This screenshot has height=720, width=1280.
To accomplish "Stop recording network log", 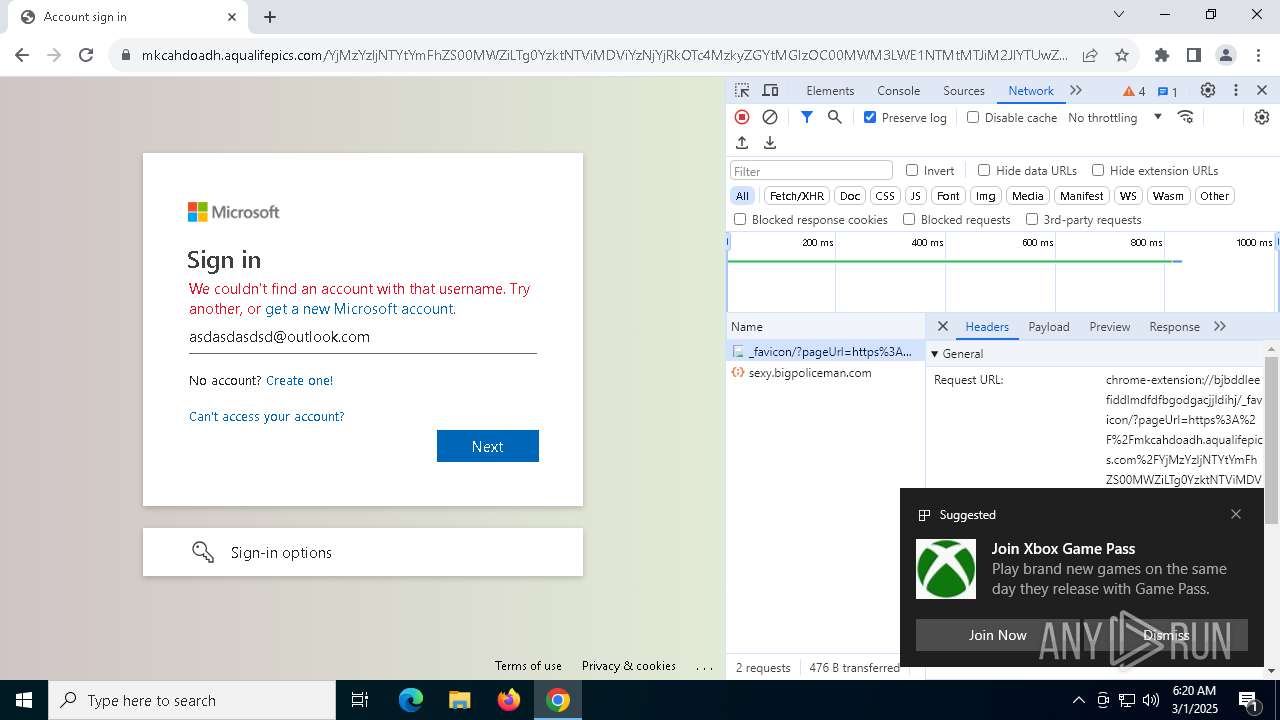I will [742, 117].
